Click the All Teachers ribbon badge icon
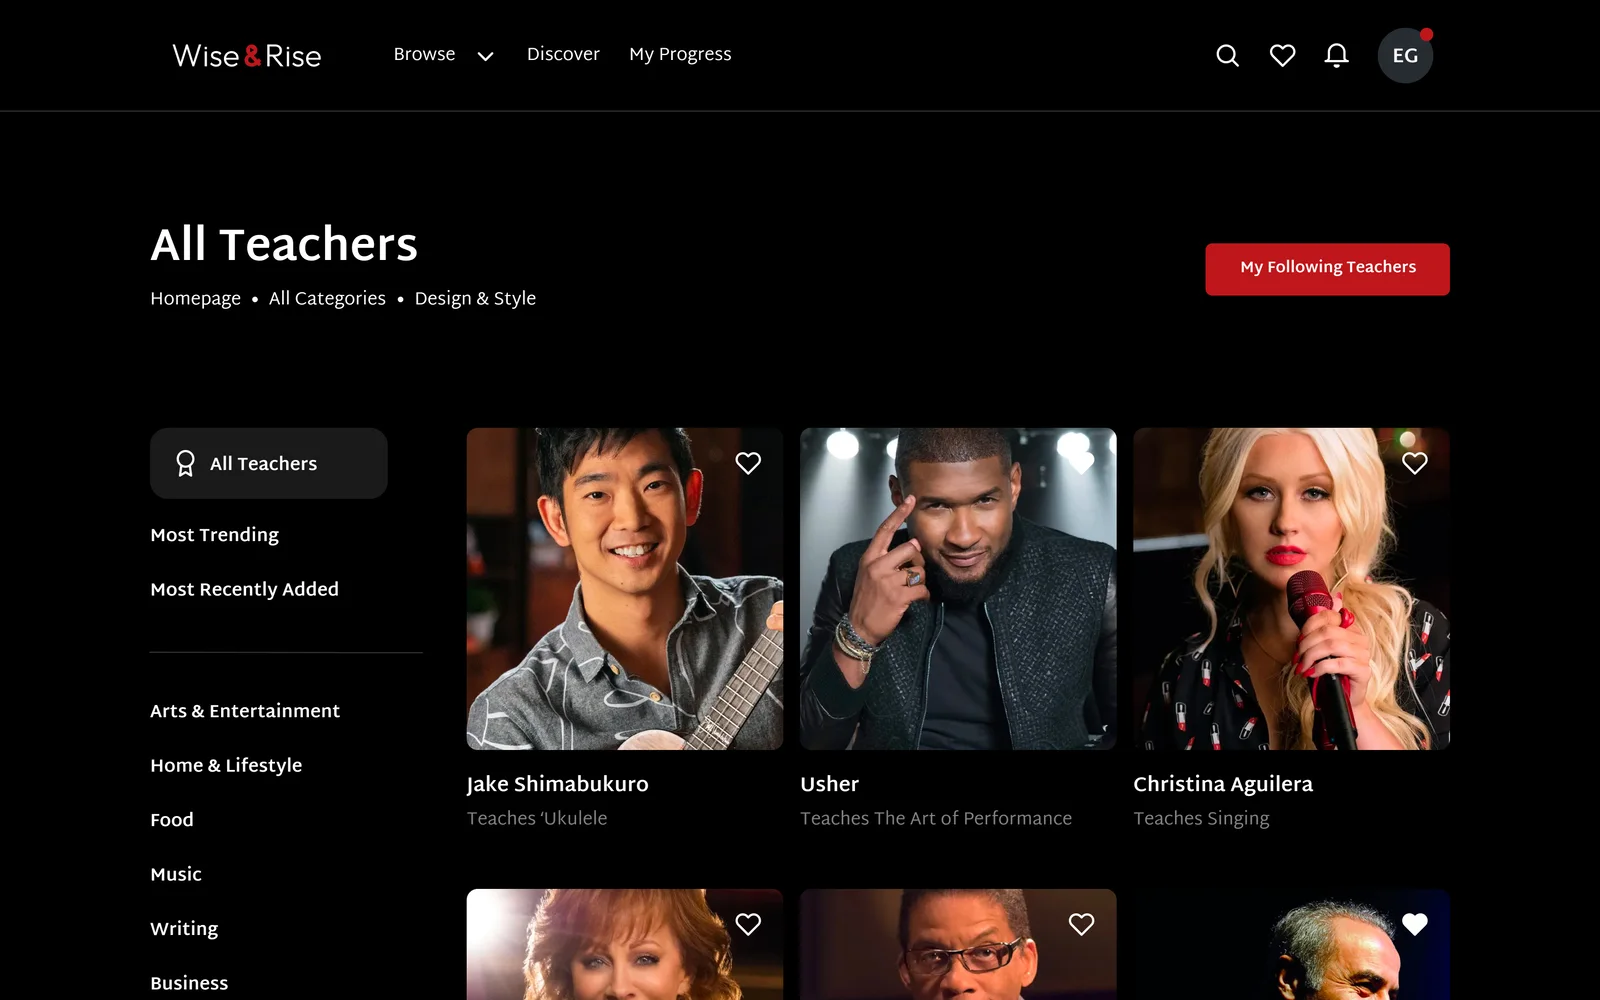Screen dimensions: 1600x1000 185,463
